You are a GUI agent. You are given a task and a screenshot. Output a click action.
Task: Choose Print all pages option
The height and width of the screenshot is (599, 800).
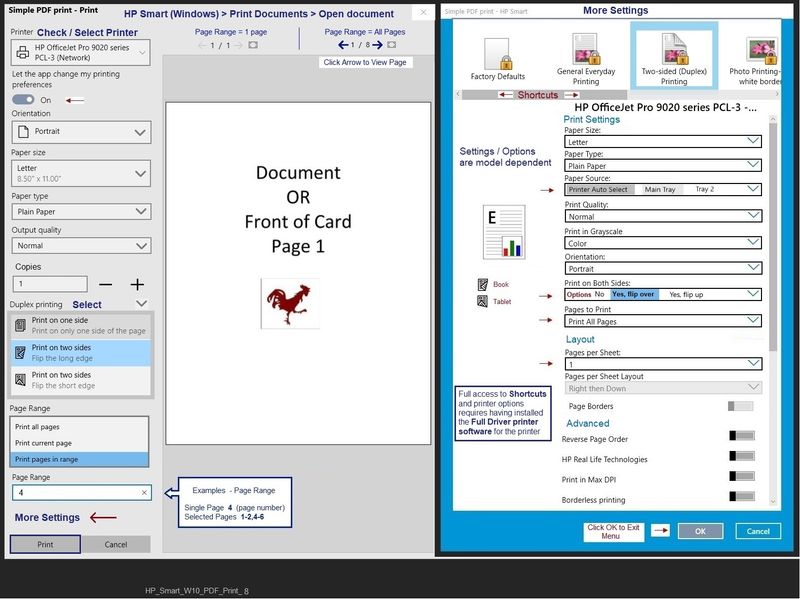coord(80,427)
